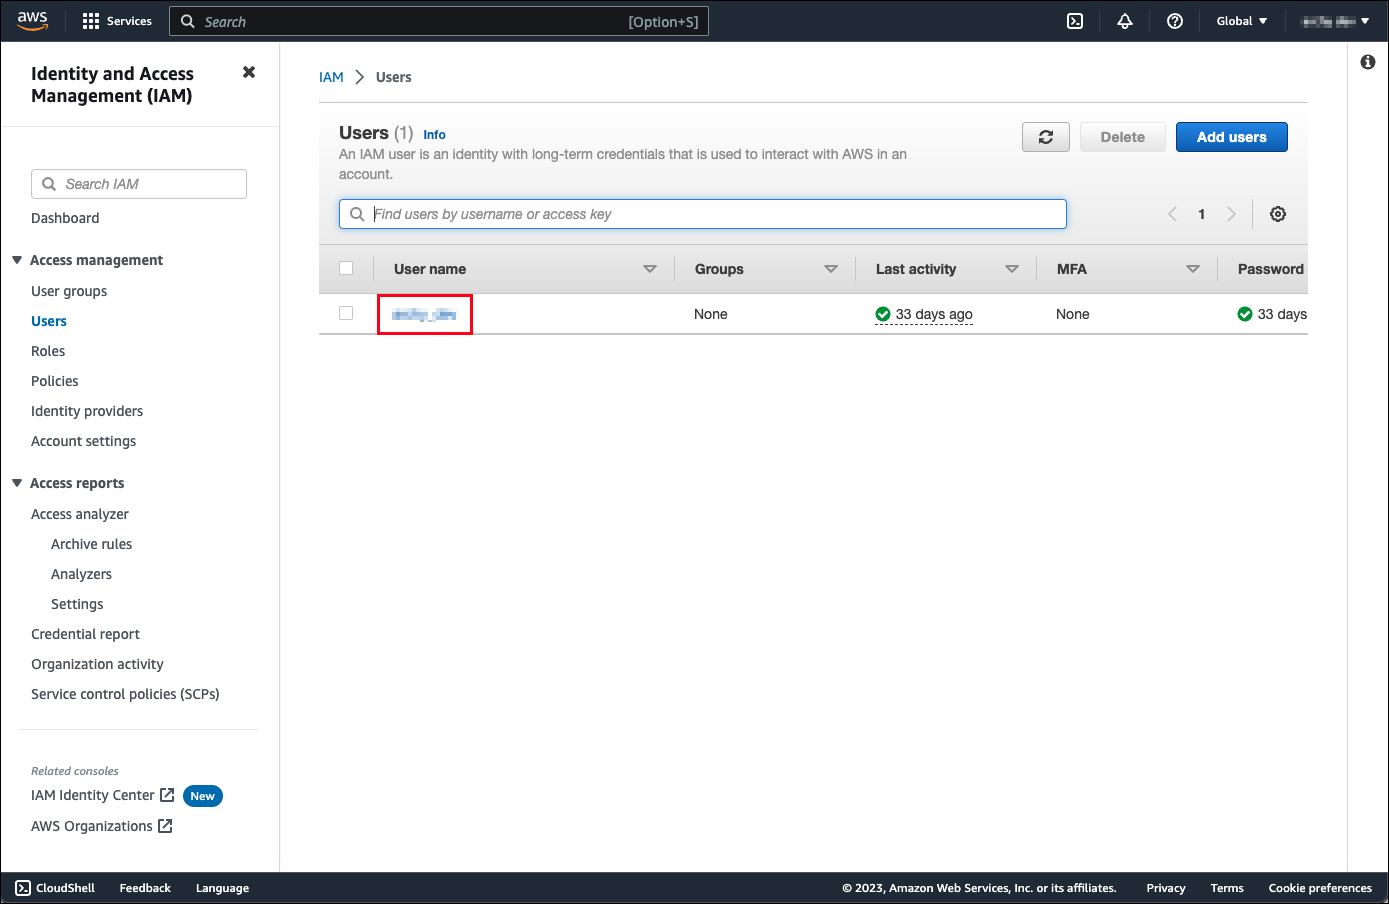Close the IAM navigation panel

[249, 72]
